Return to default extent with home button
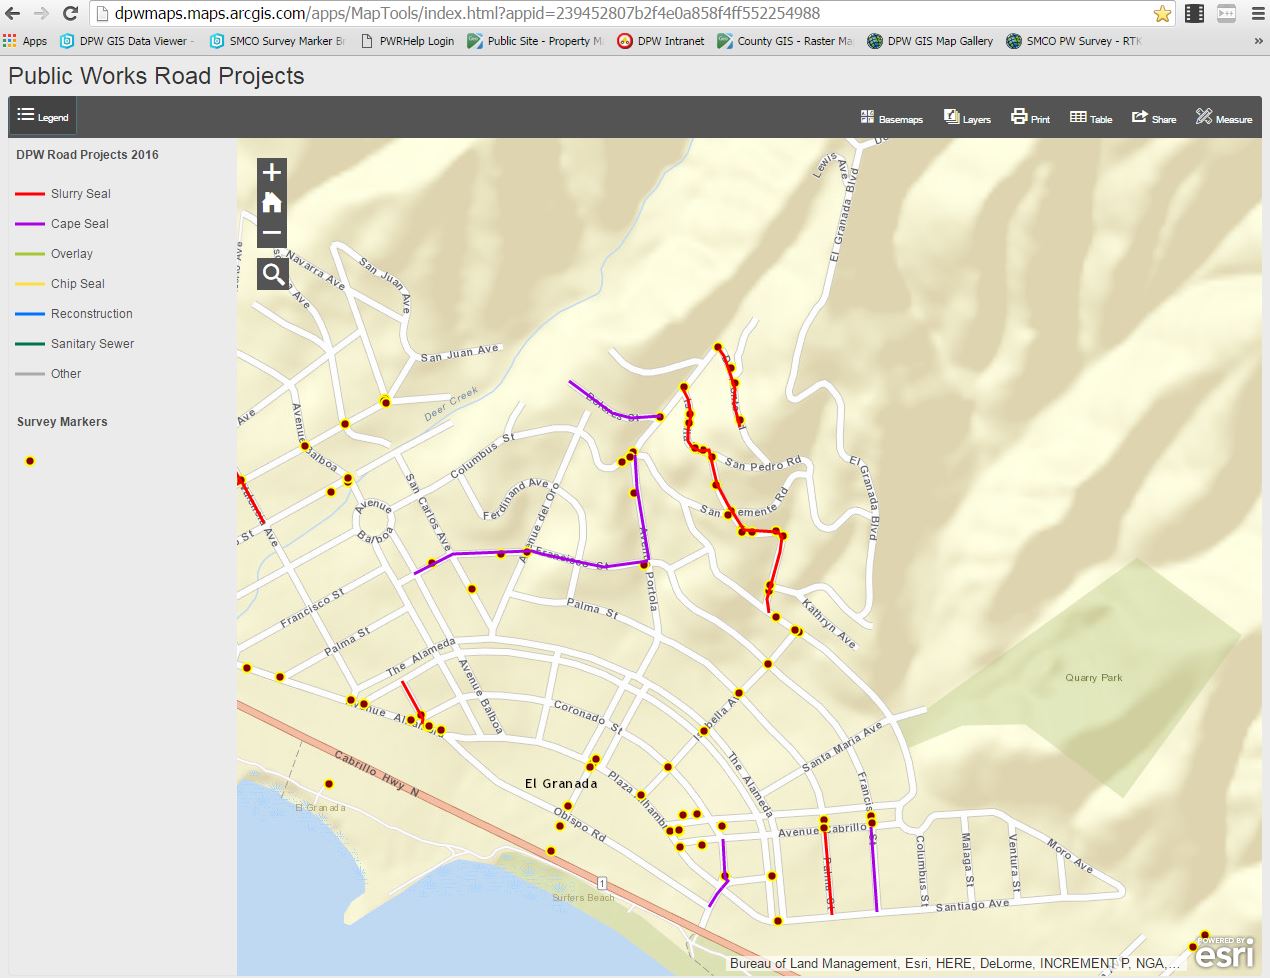 click(271, 202)
